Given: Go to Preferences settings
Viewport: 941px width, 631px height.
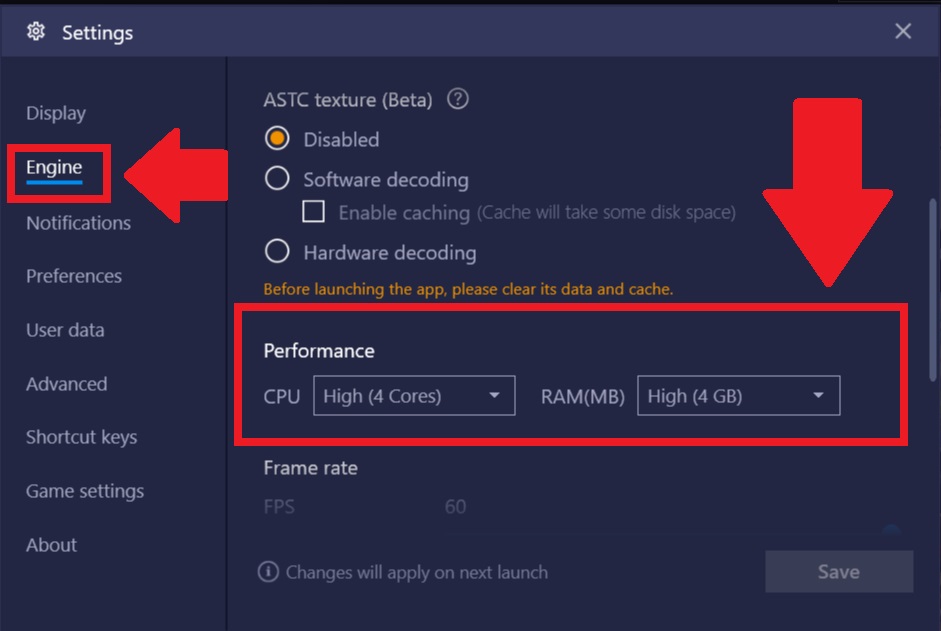Looking at the screenshot, I should tap(74, 276).
